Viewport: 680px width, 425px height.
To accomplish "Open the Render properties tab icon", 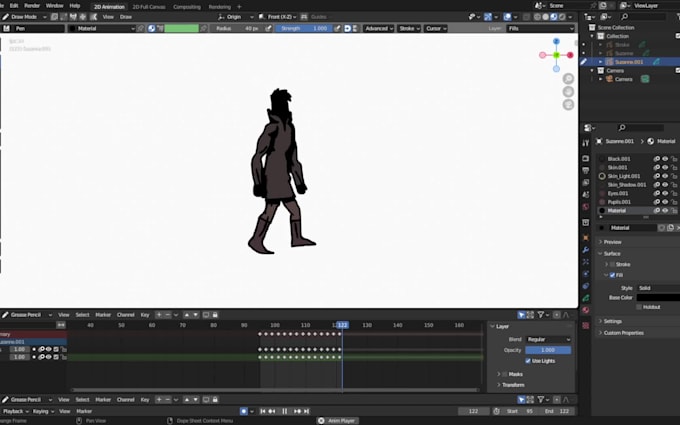I will coord(585,158).
